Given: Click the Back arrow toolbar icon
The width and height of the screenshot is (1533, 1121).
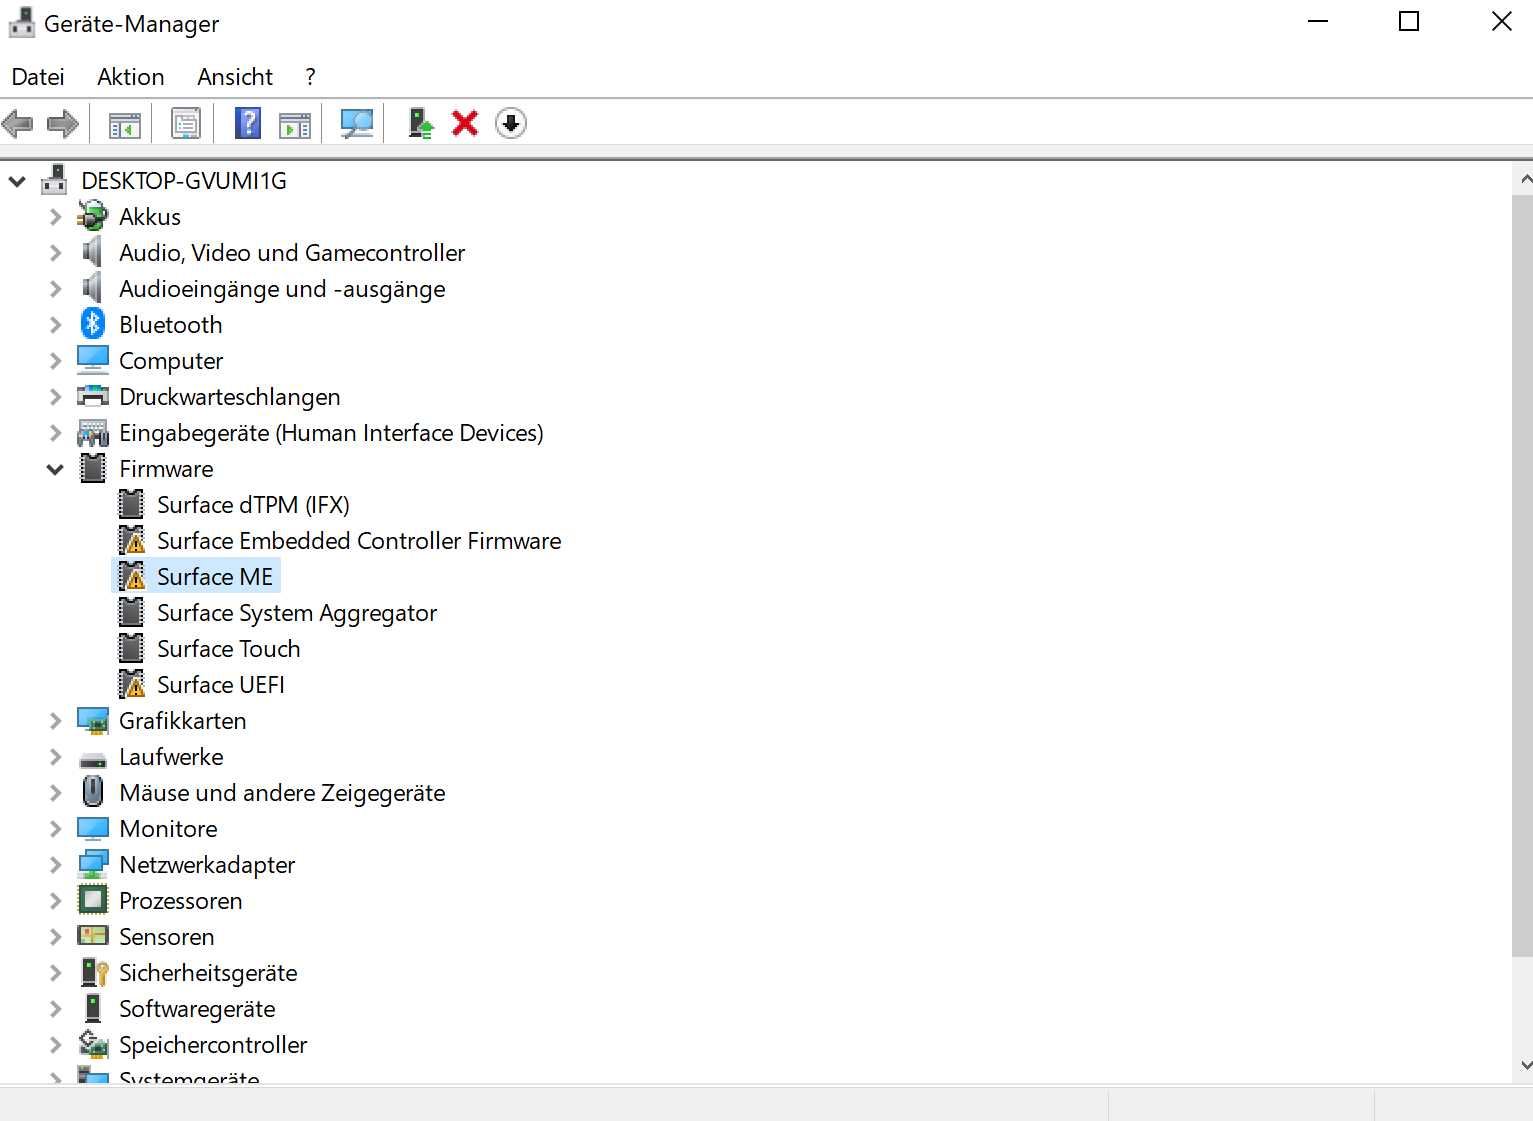Looking at the screenshot, I should (18, 124).
